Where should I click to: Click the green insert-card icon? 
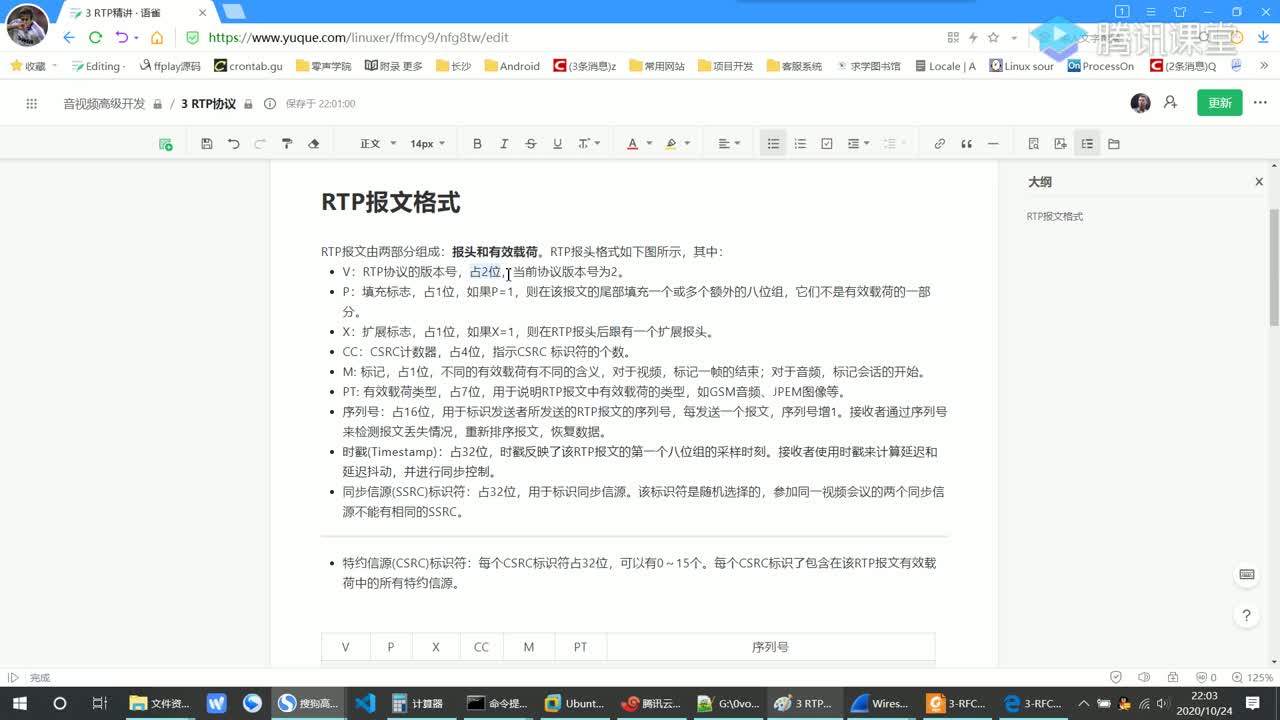166,144
